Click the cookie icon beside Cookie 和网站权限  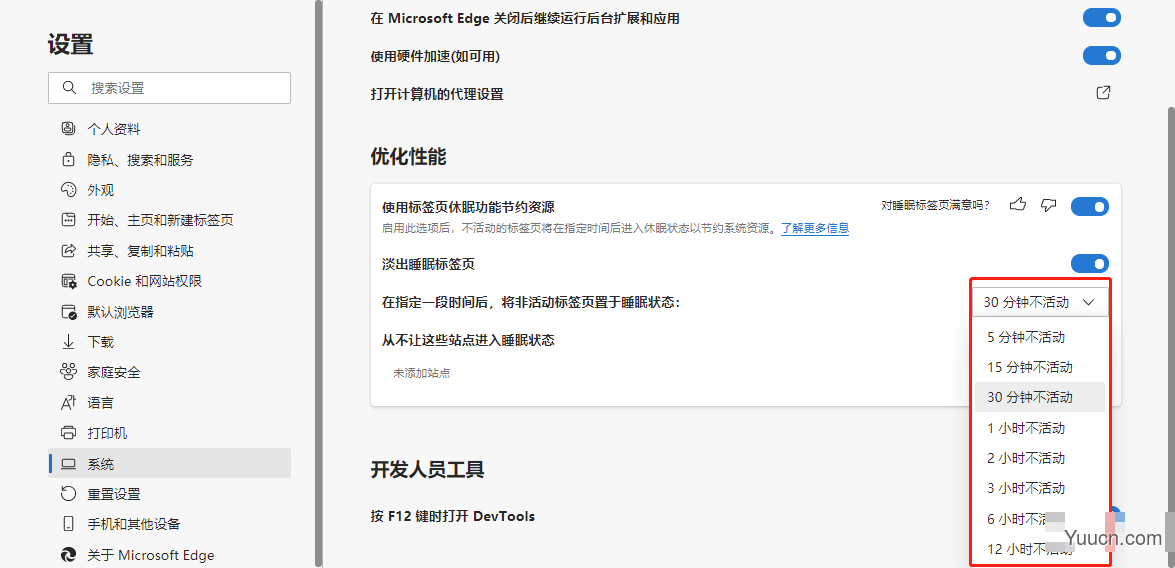tap(68, 281)
